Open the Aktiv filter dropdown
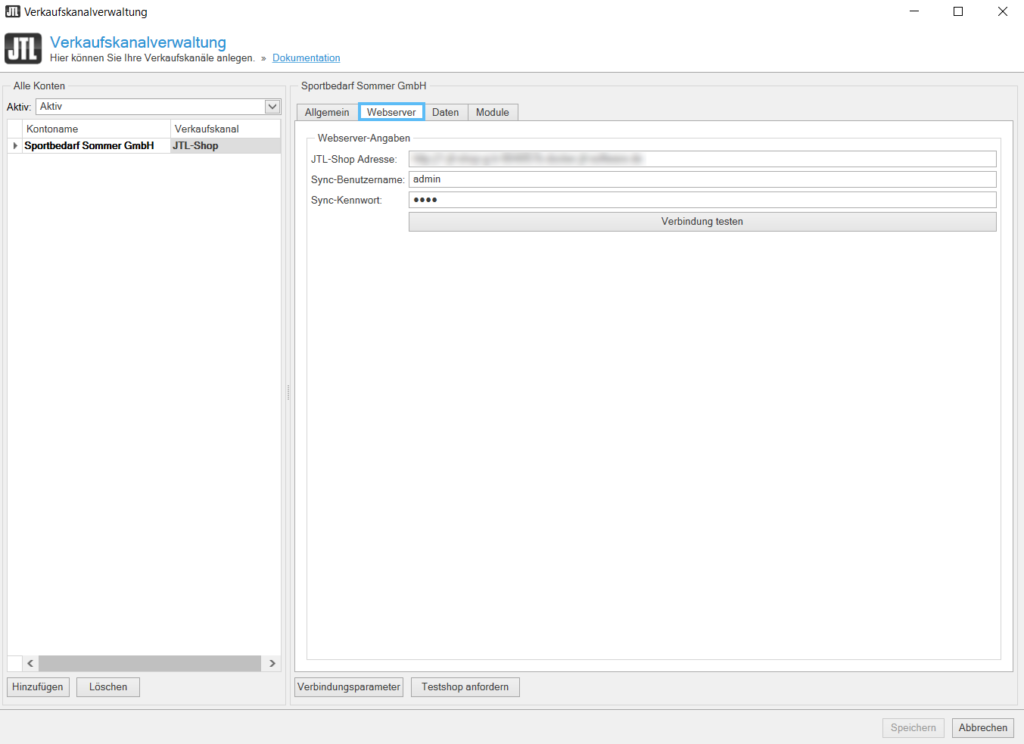Screen dimensions: 1024x744 pyautogui.click(x=271, y=106)
